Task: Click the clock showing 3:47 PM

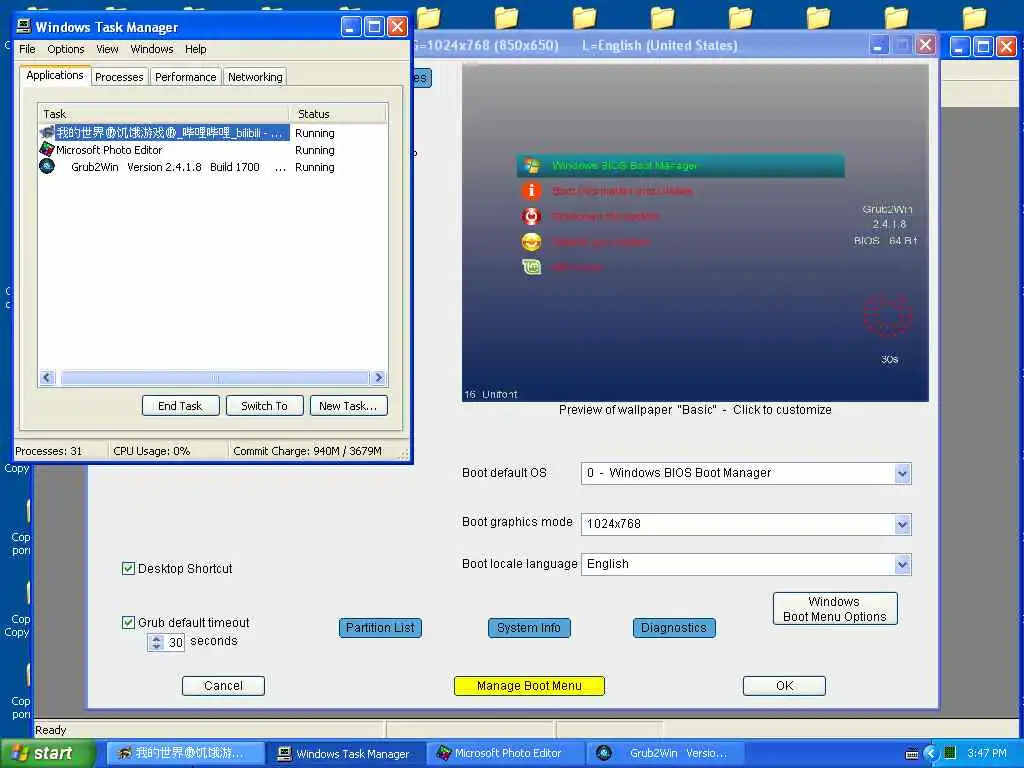Action: coord(986,753)
